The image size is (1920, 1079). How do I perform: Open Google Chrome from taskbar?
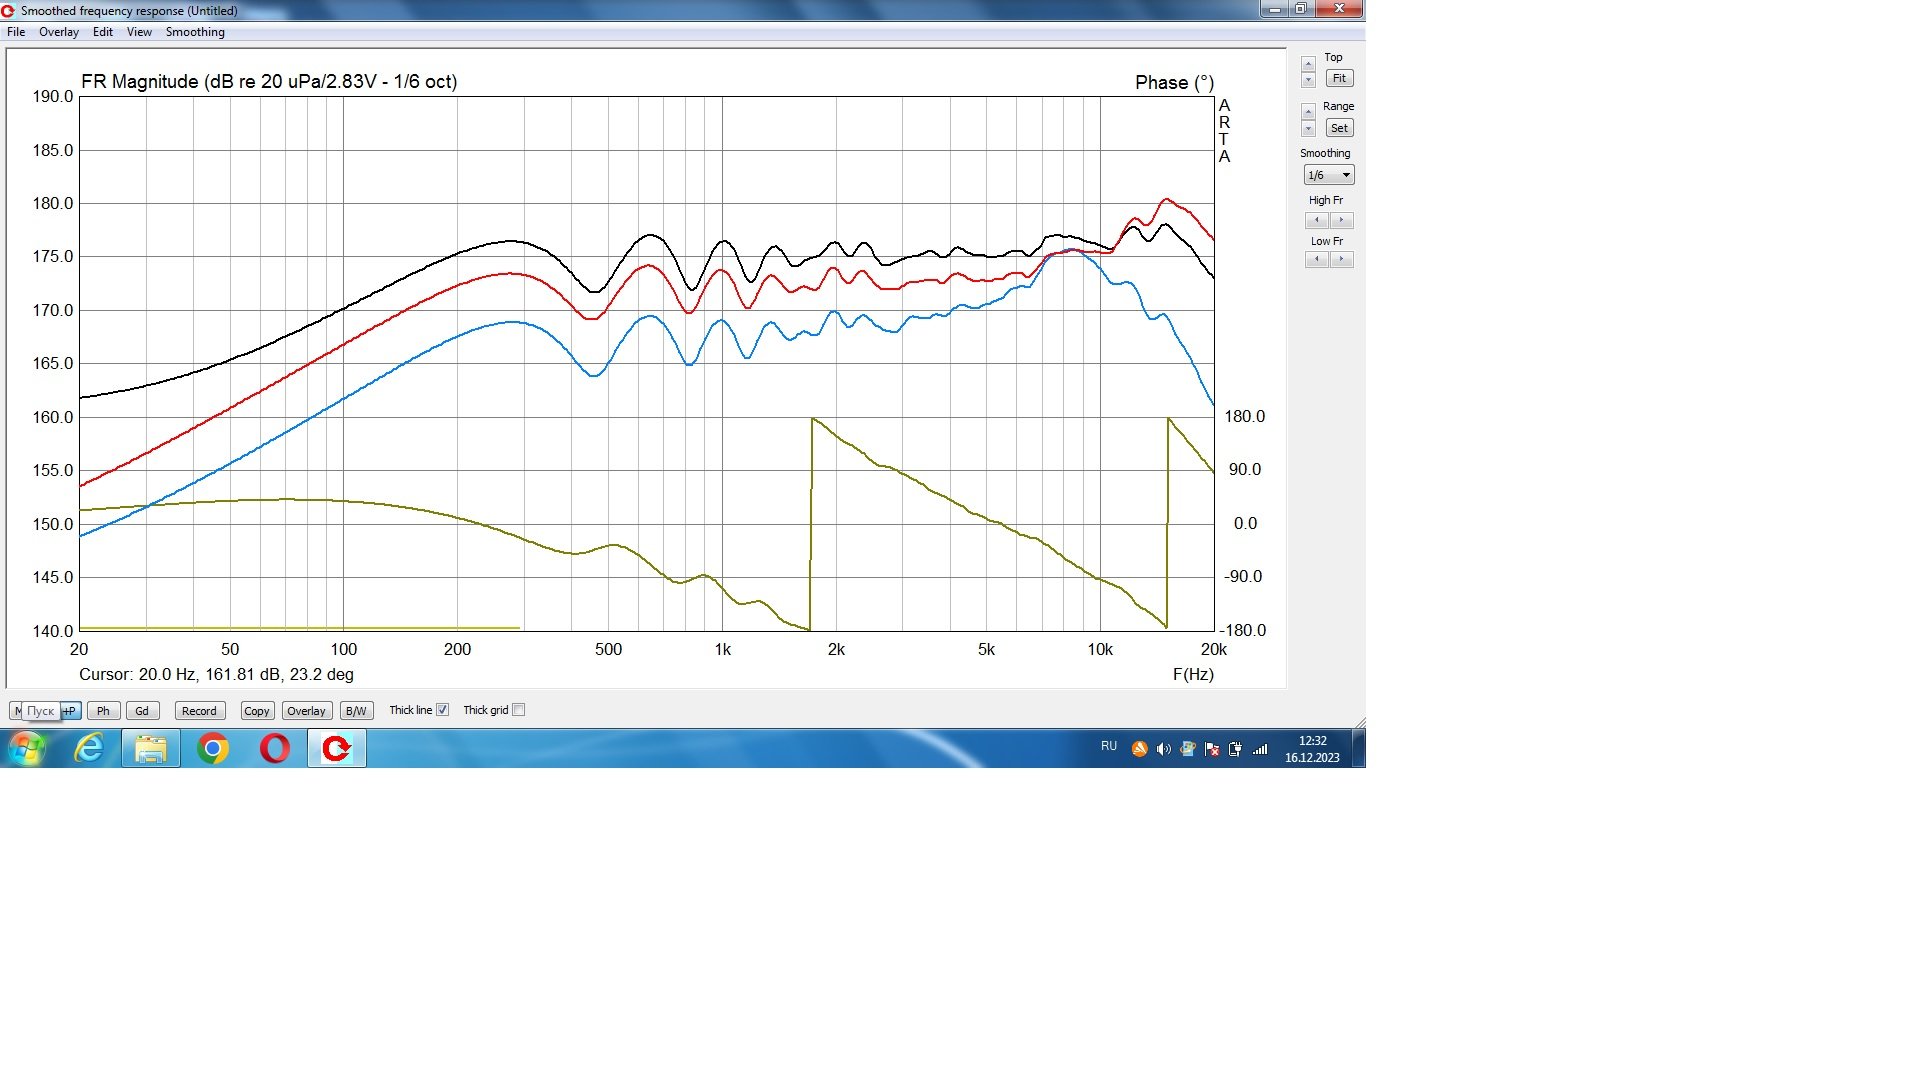click(212, 748)
